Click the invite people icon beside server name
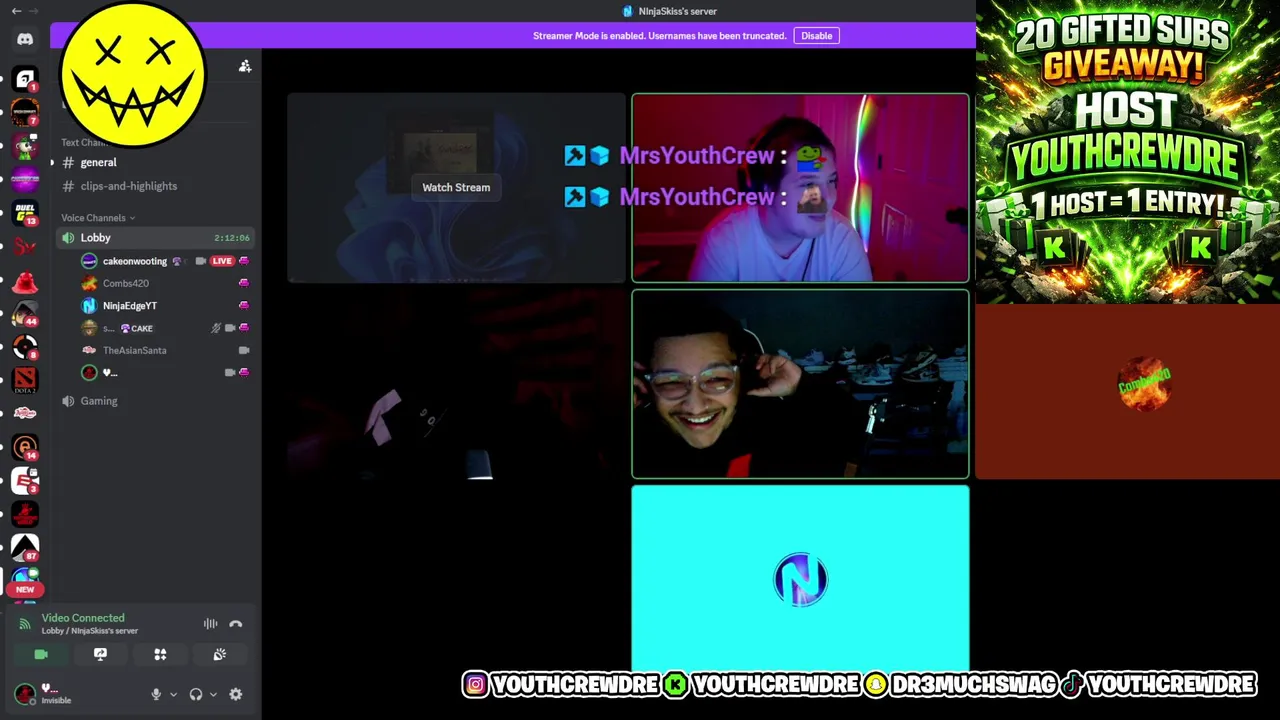This screenshot has width=1280, height=720. (x=245, y=66)
